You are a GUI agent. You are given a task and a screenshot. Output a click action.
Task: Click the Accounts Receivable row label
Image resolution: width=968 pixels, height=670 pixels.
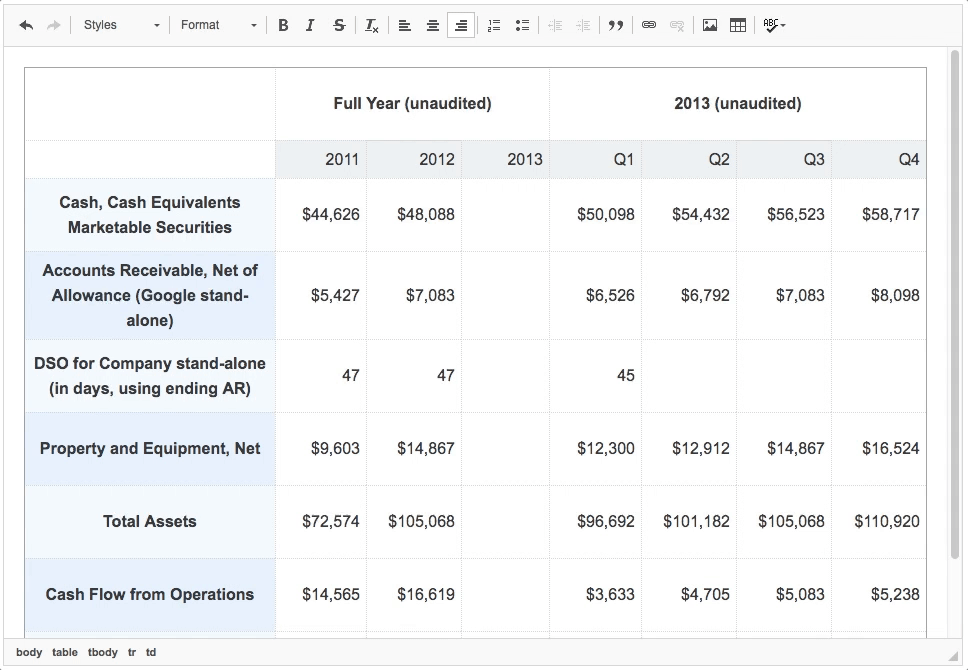click(x=150, y=295)
